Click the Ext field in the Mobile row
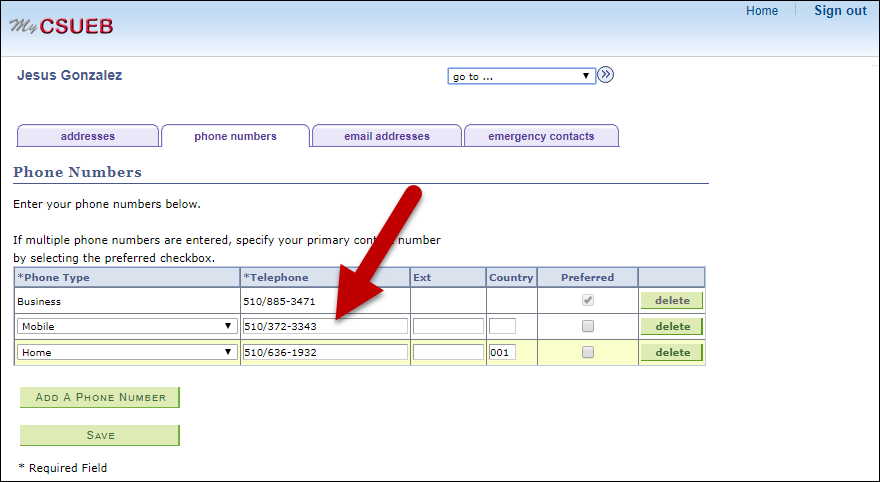This screenshot has width=880, height=482. [448, 326]
